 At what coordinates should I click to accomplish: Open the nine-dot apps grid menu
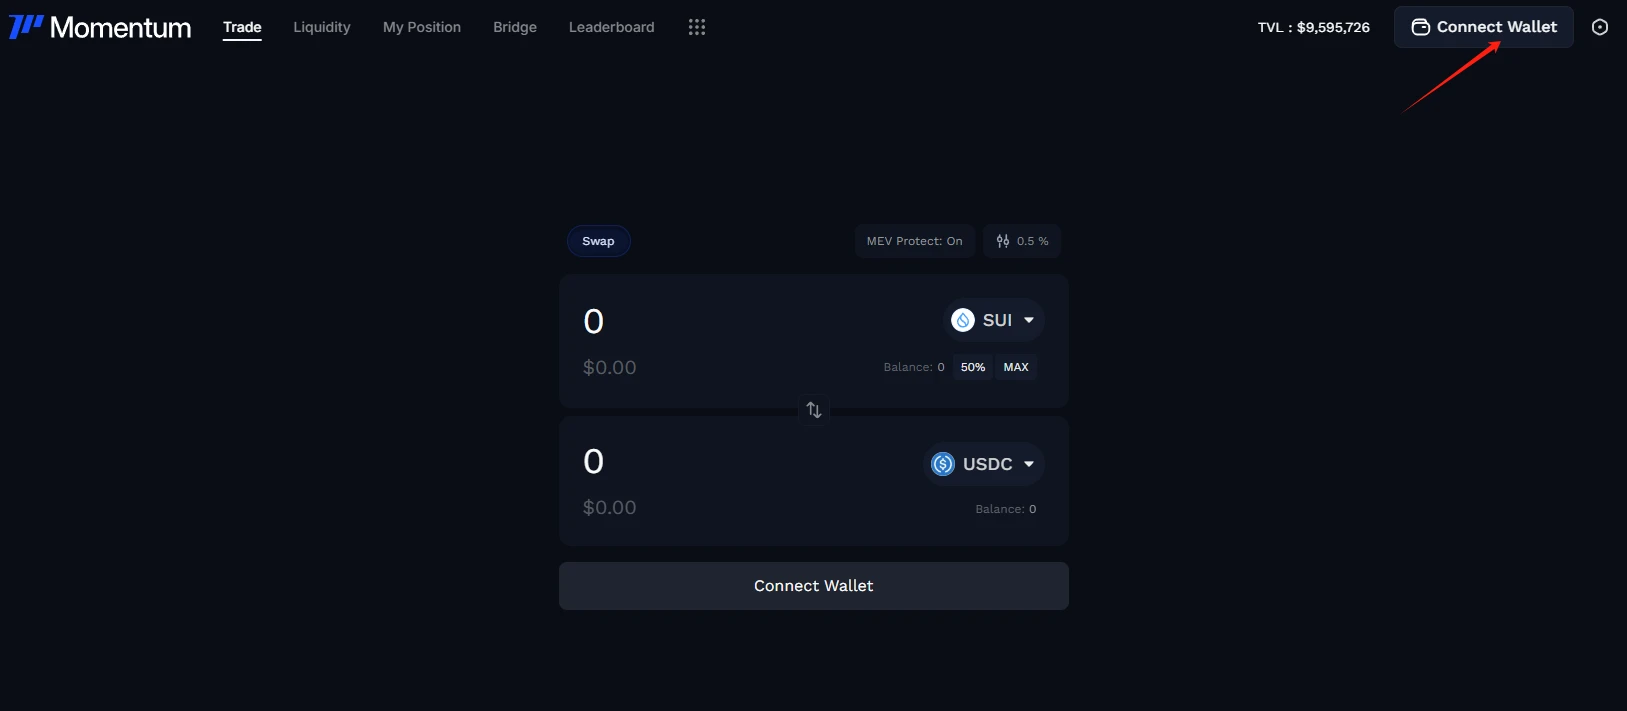pyautogui.click(x=697, y=28)
